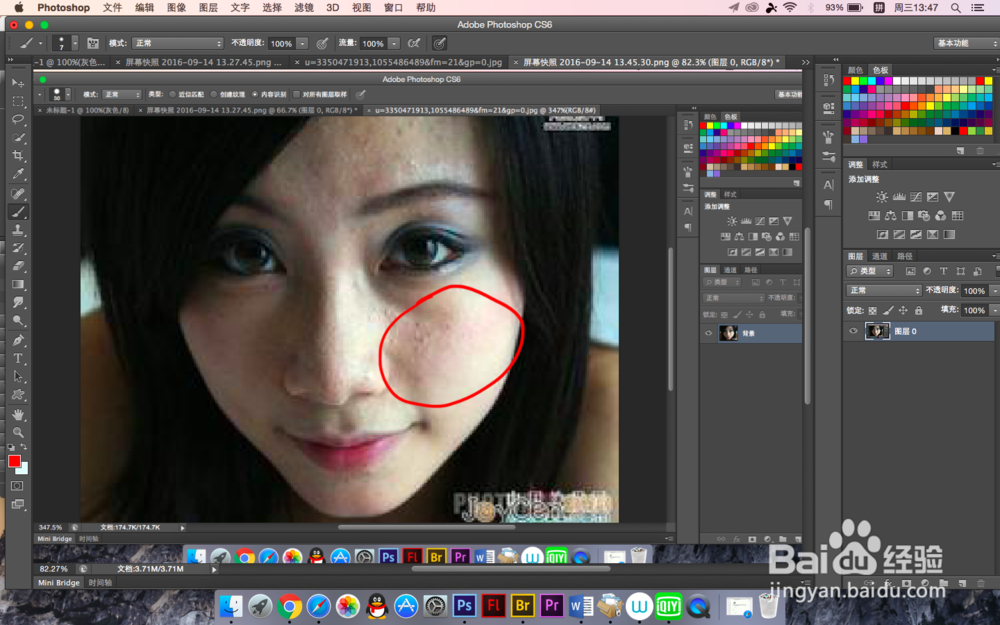
Task: Open the 不透明度 dropdown arrow in options bar
Action: (x=302, y=43)
